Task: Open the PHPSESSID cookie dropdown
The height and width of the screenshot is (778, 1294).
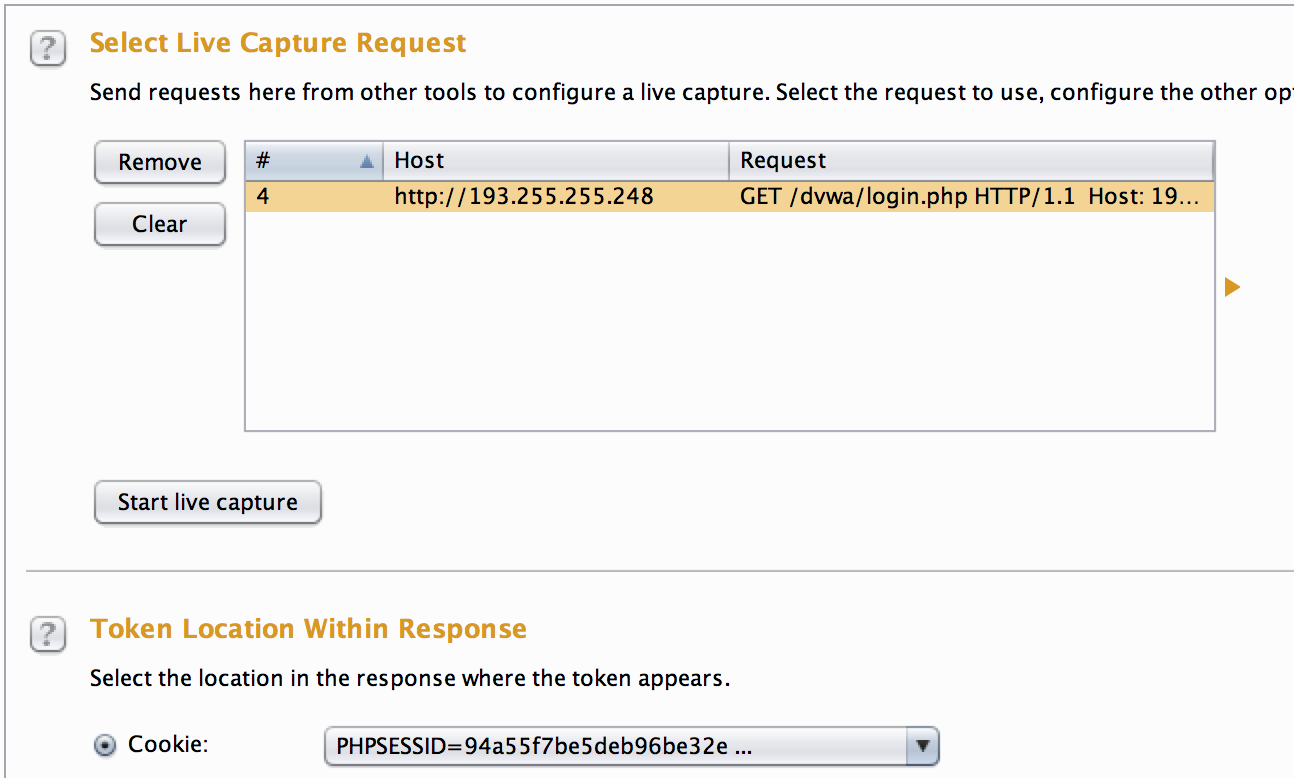Action: click(631, 746)
